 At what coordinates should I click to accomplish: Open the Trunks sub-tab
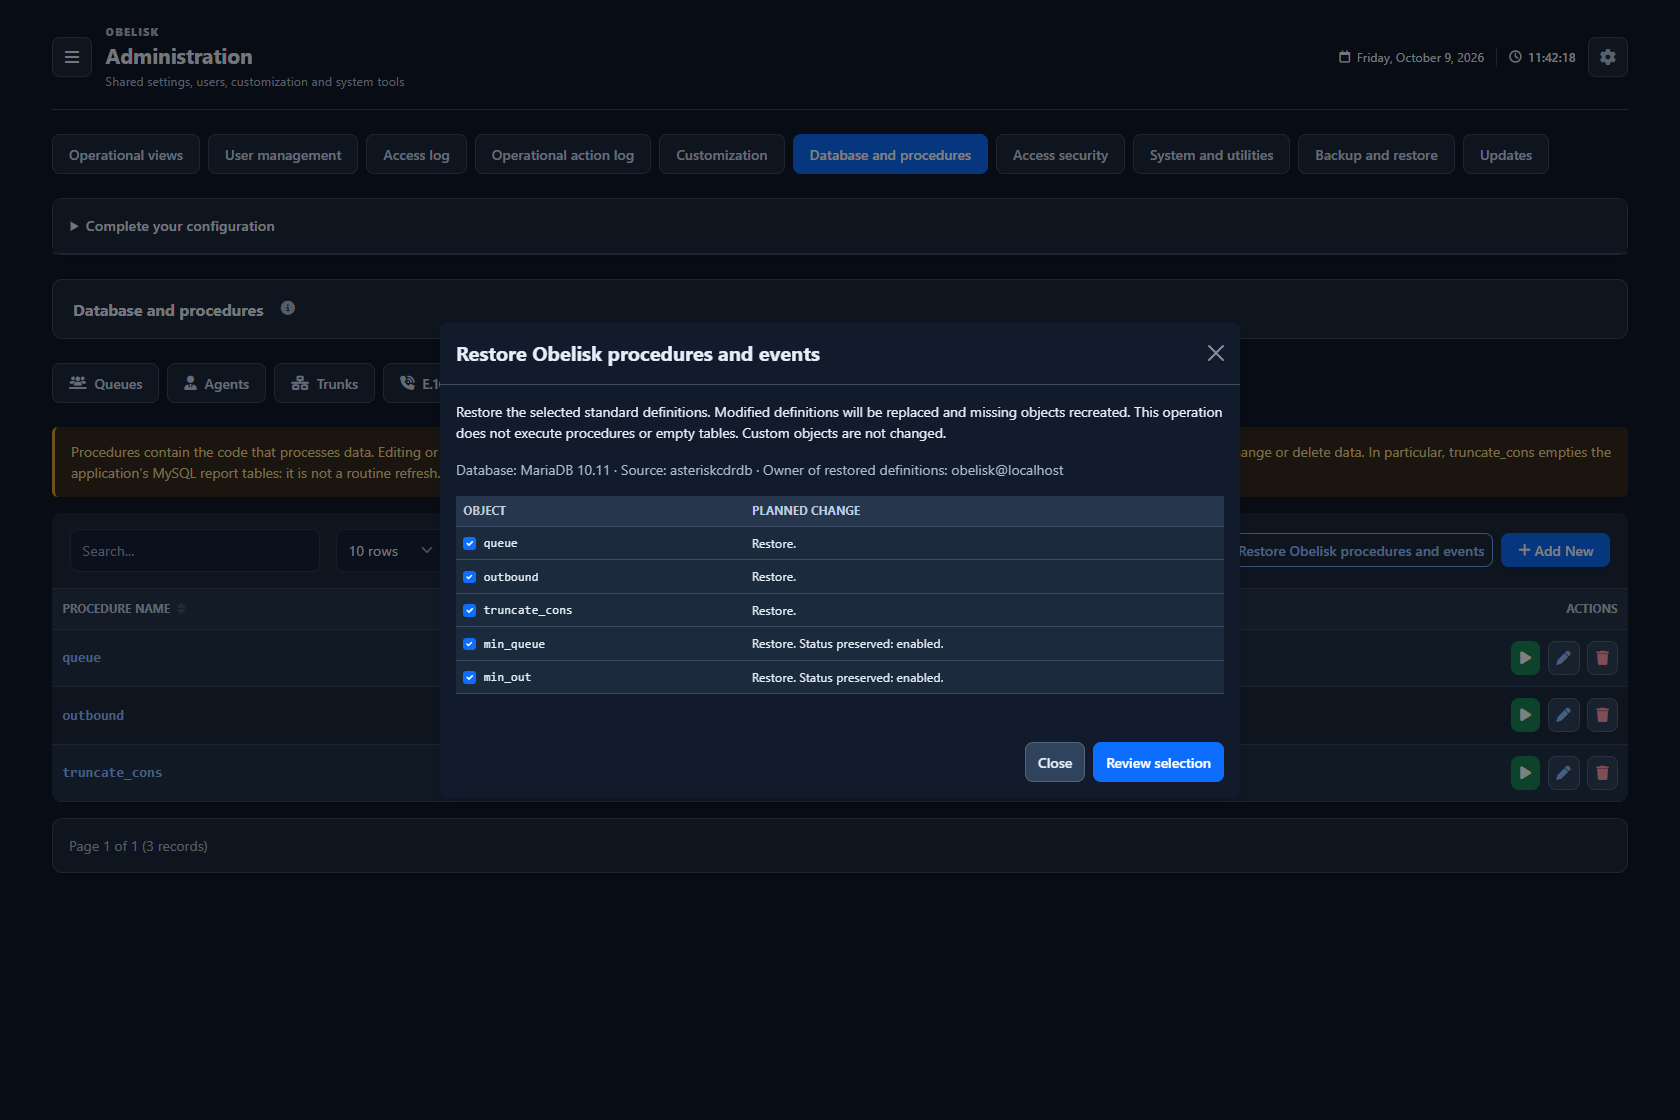tap(324, 383)
